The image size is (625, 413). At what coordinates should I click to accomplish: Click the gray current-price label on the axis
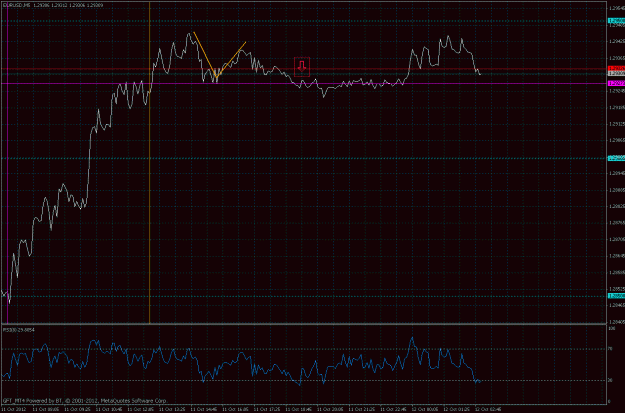tap(616, 73)
